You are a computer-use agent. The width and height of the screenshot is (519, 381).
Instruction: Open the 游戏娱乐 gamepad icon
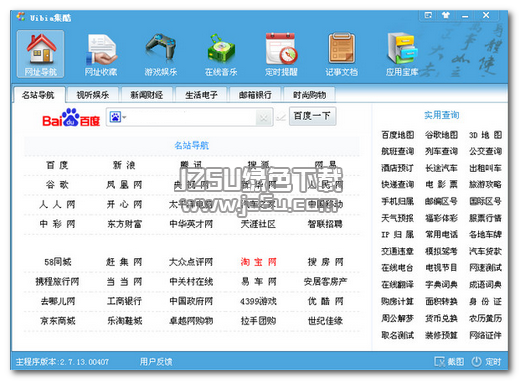161,54
